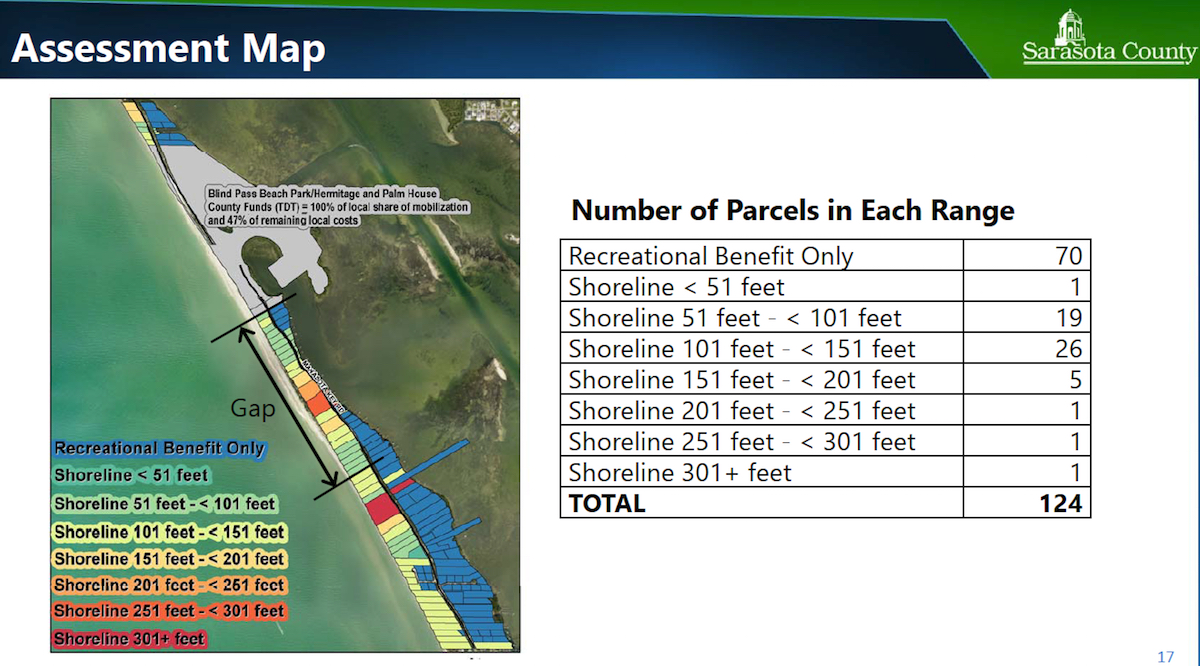
Task: Select the Shoreline < 51 feet legend label
Action: click(131, 476)
